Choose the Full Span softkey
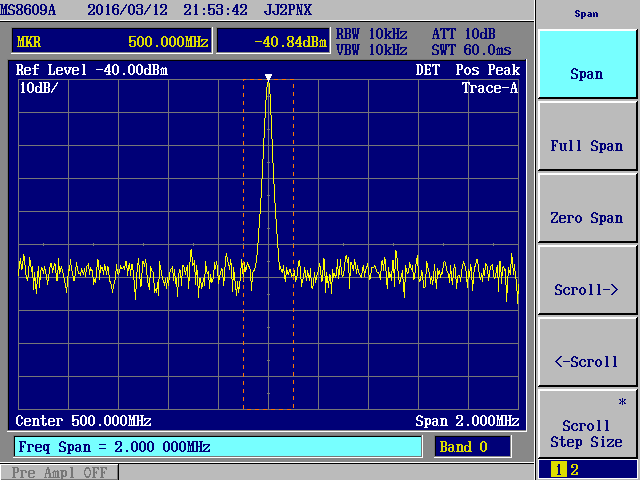Image resolution: width=640 pixels, height=480 pixels. tap(587, 136)
